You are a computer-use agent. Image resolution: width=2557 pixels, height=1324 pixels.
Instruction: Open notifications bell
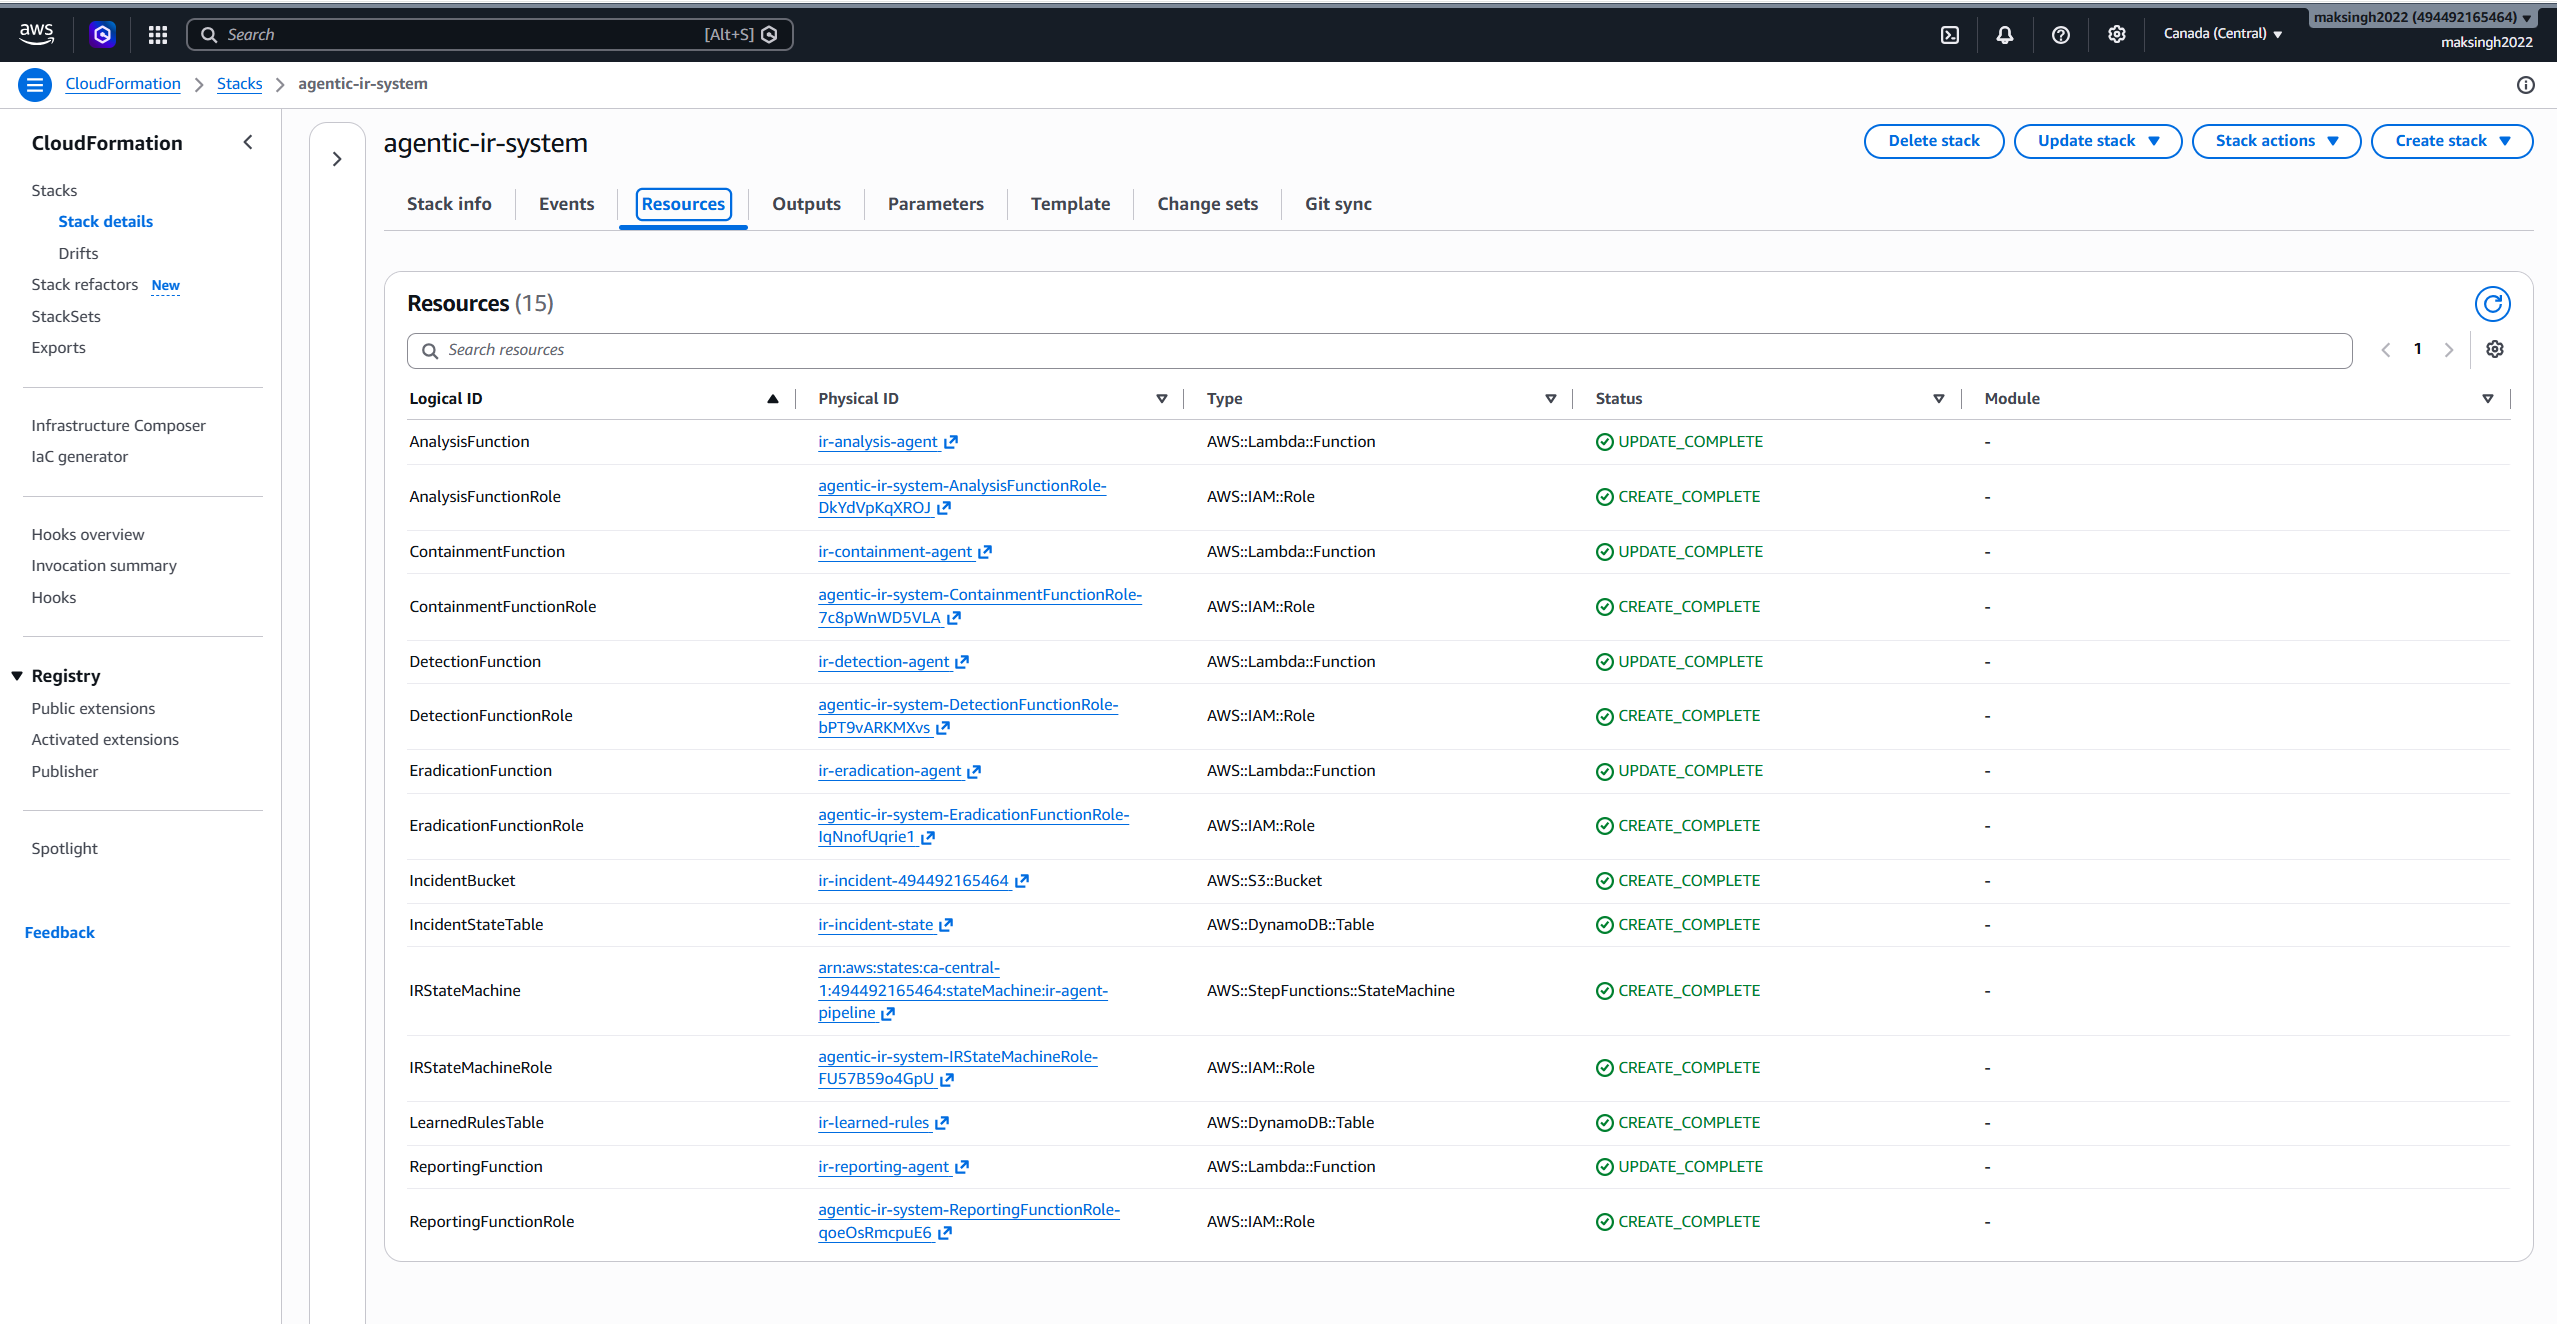2004,35
